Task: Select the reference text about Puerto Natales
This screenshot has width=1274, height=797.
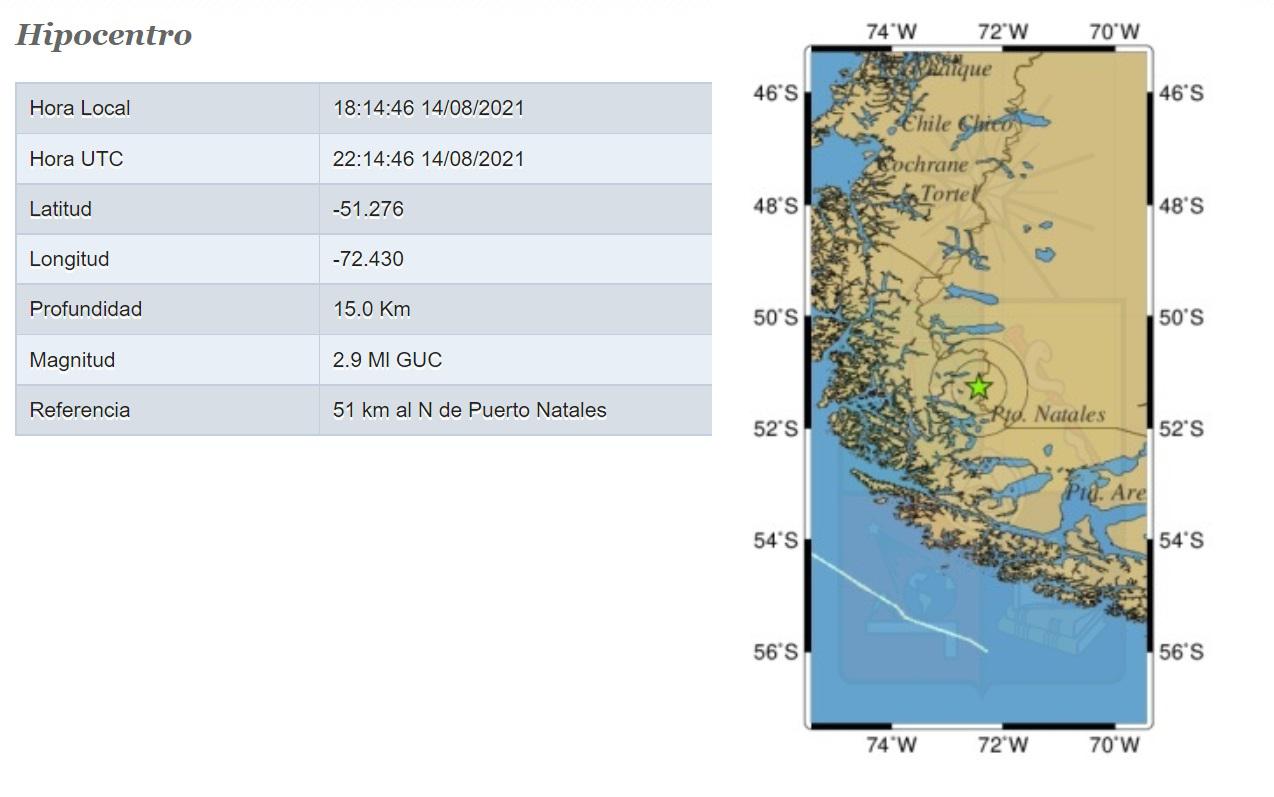Action: 469,410
